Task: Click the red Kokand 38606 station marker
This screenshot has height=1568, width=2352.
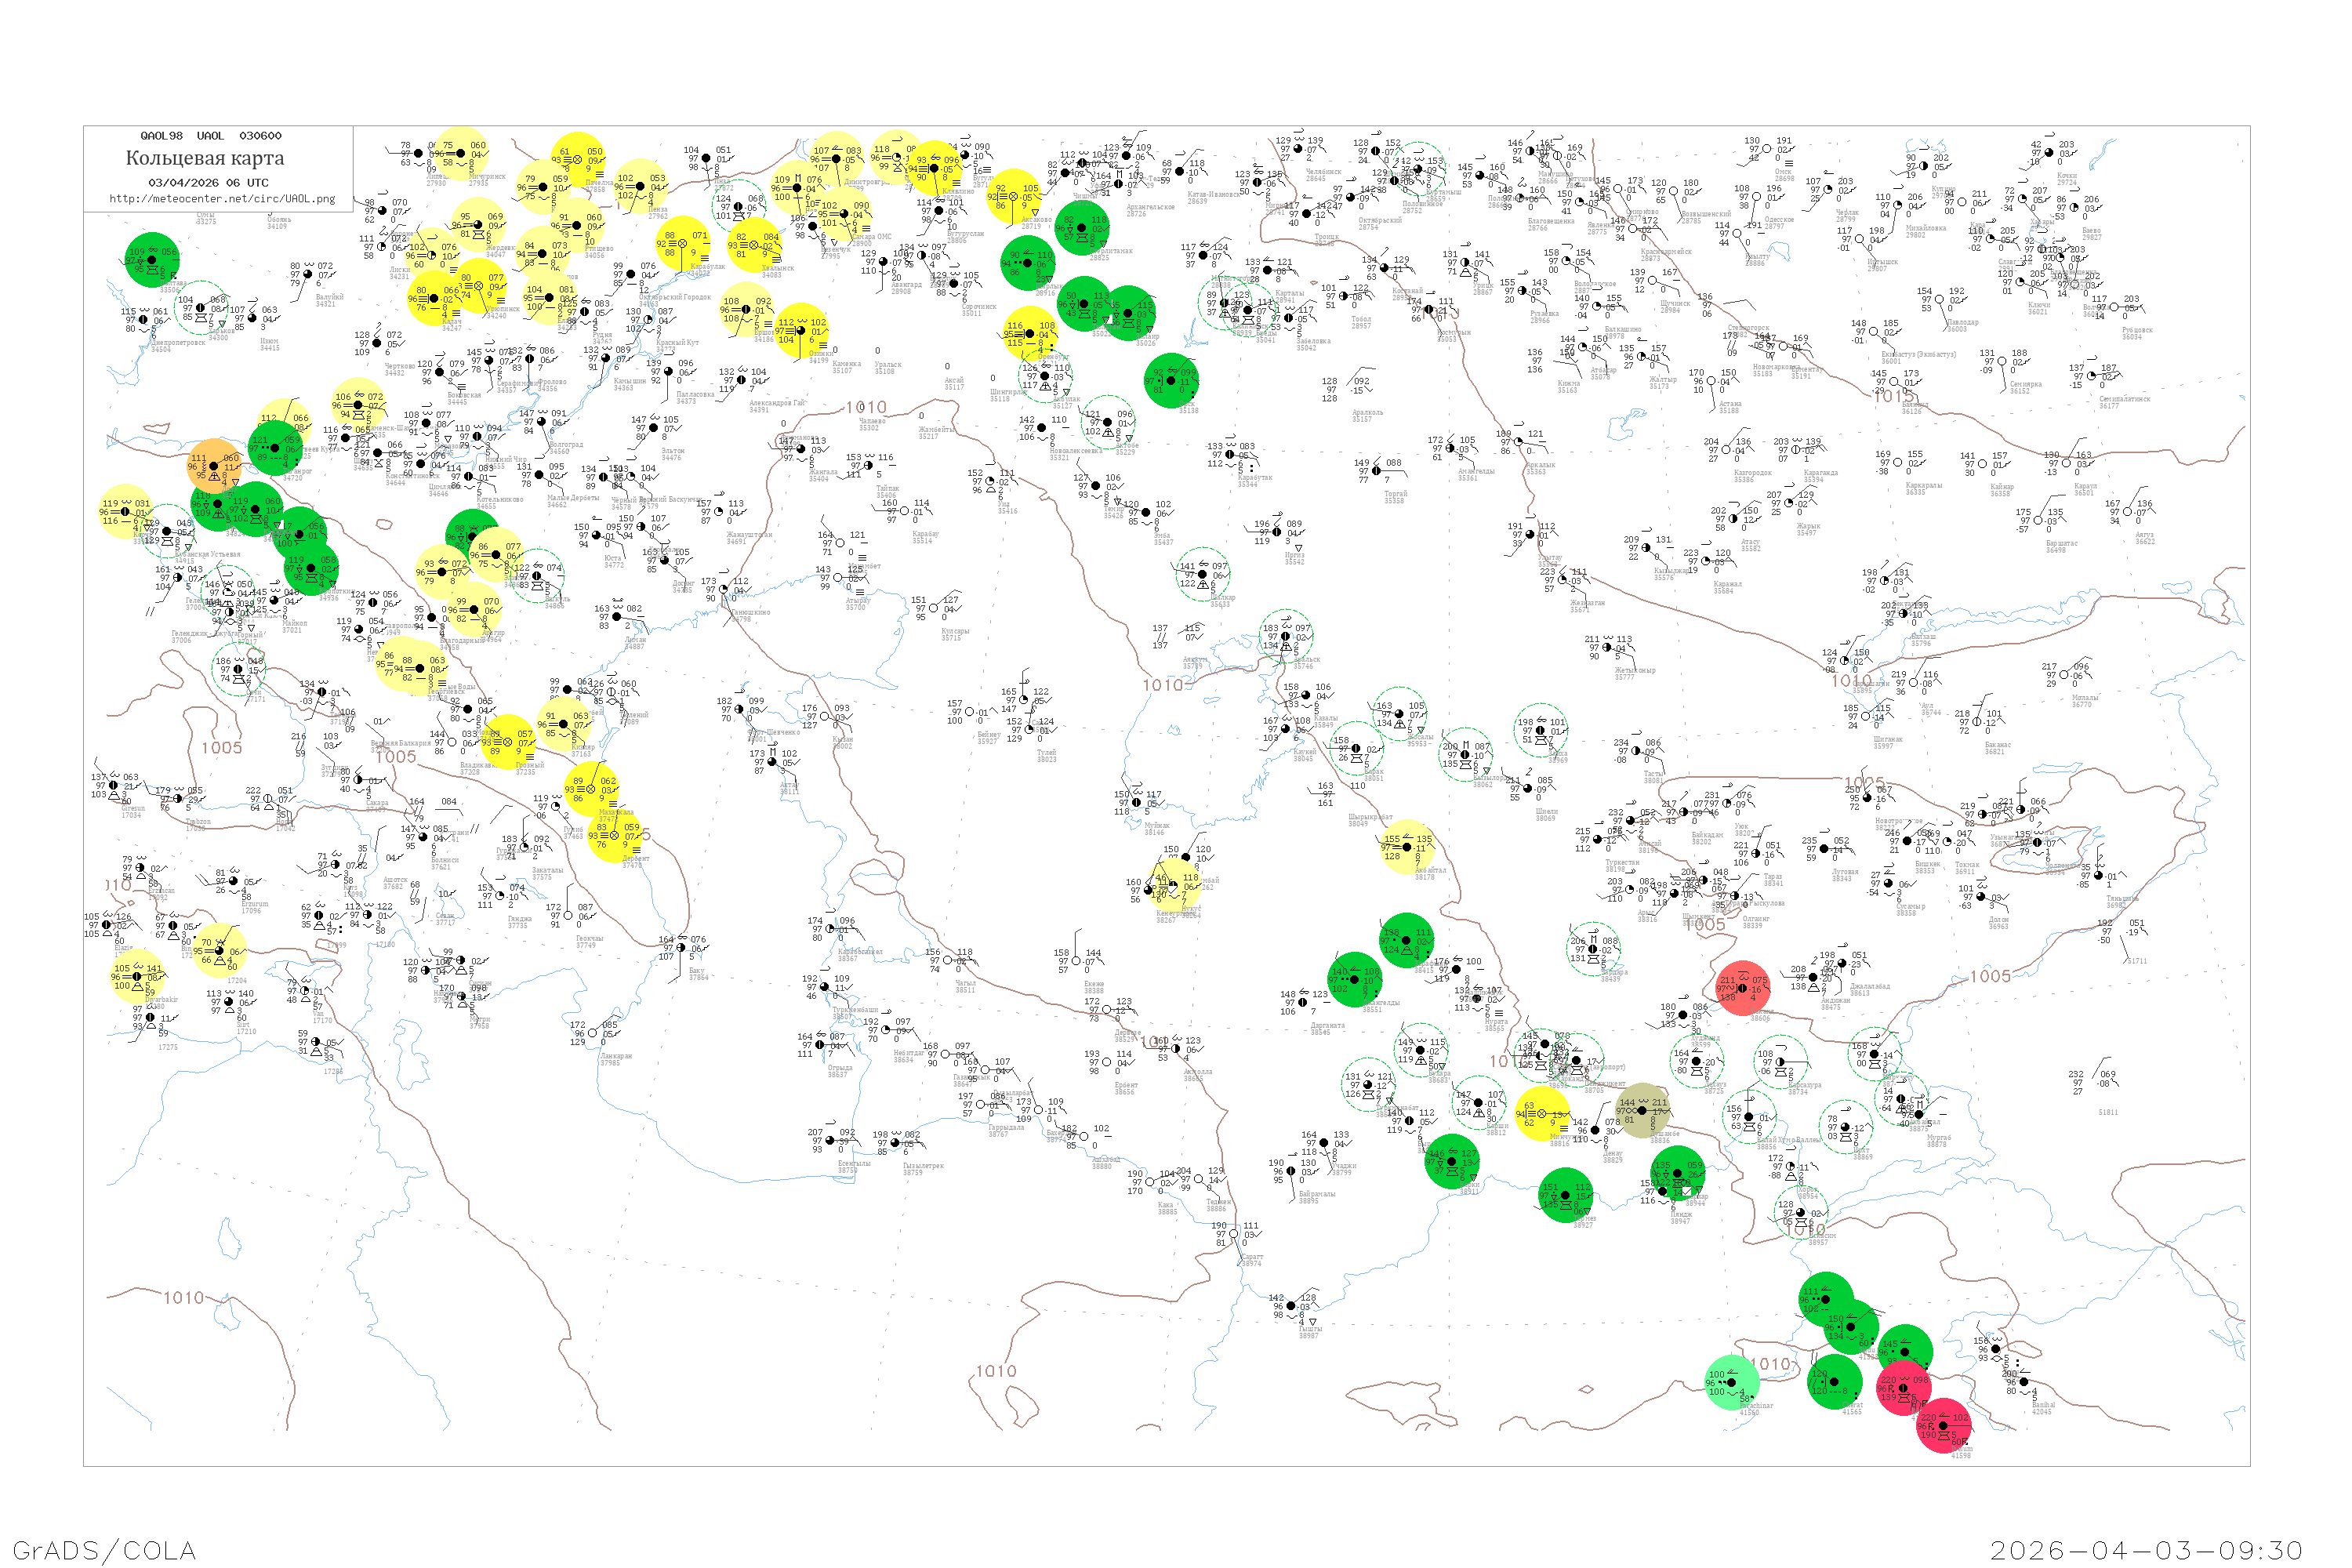Action: (1743, 988)
